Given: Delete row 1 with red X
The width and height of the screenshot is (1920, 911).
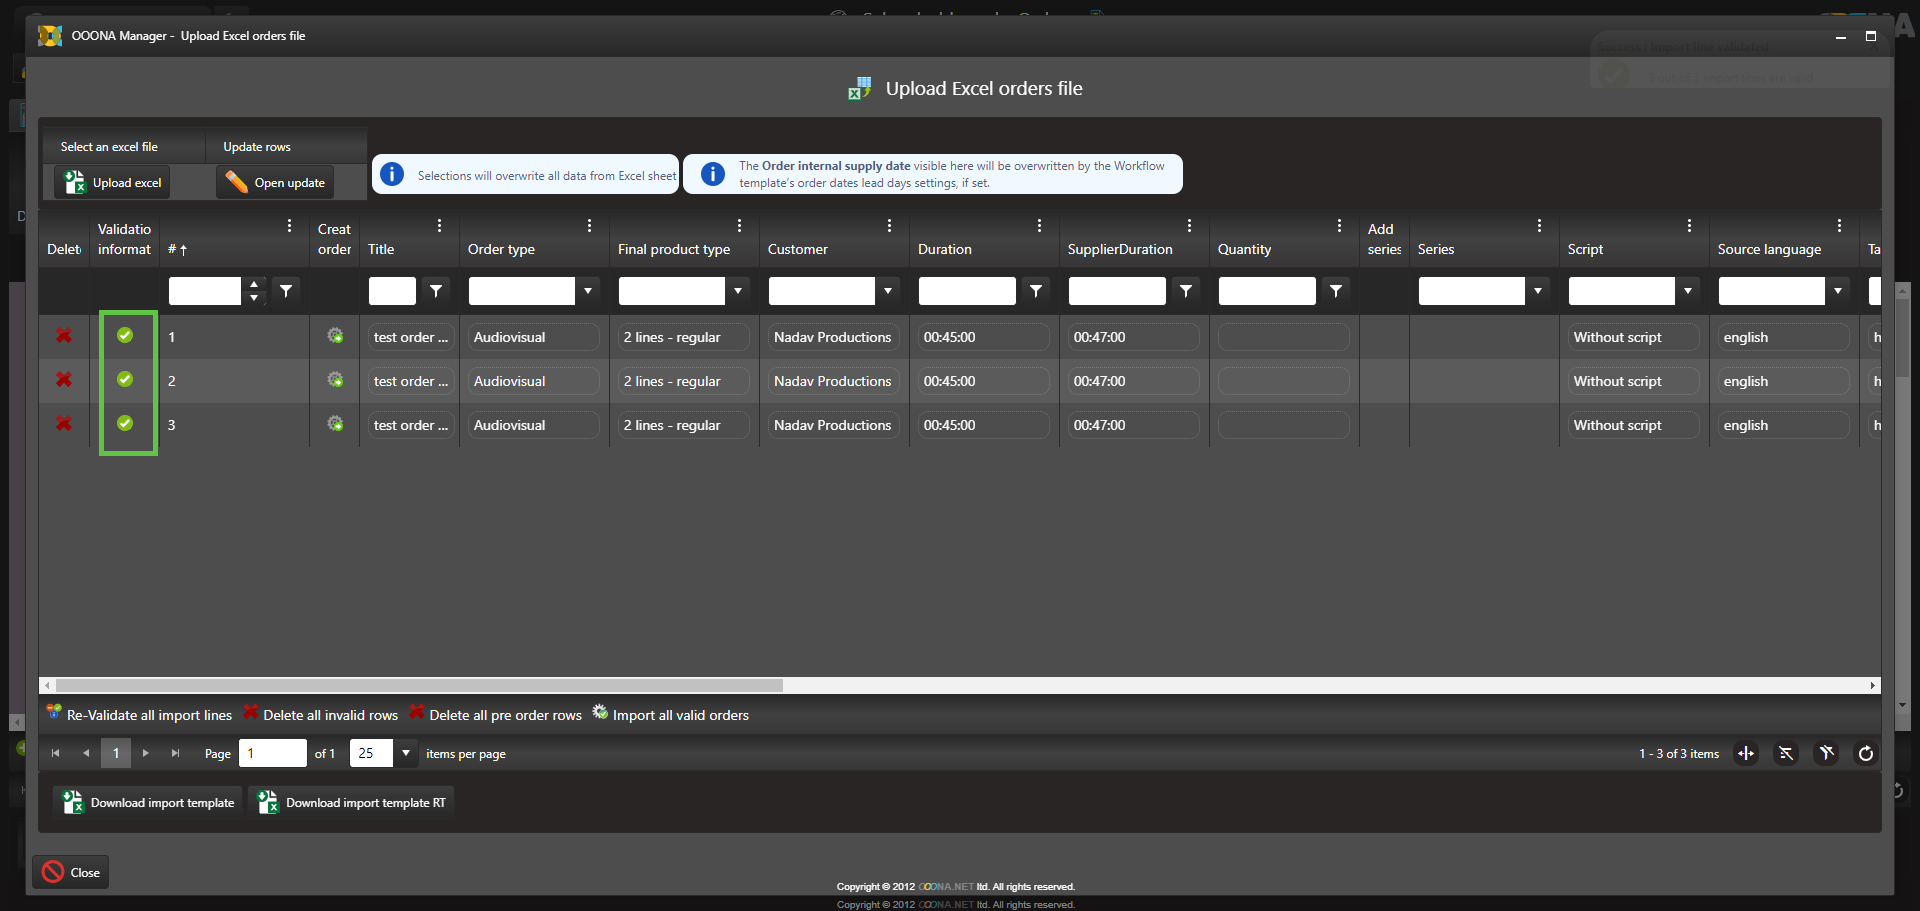Looking at the screenshot, I should pos(64,336).
